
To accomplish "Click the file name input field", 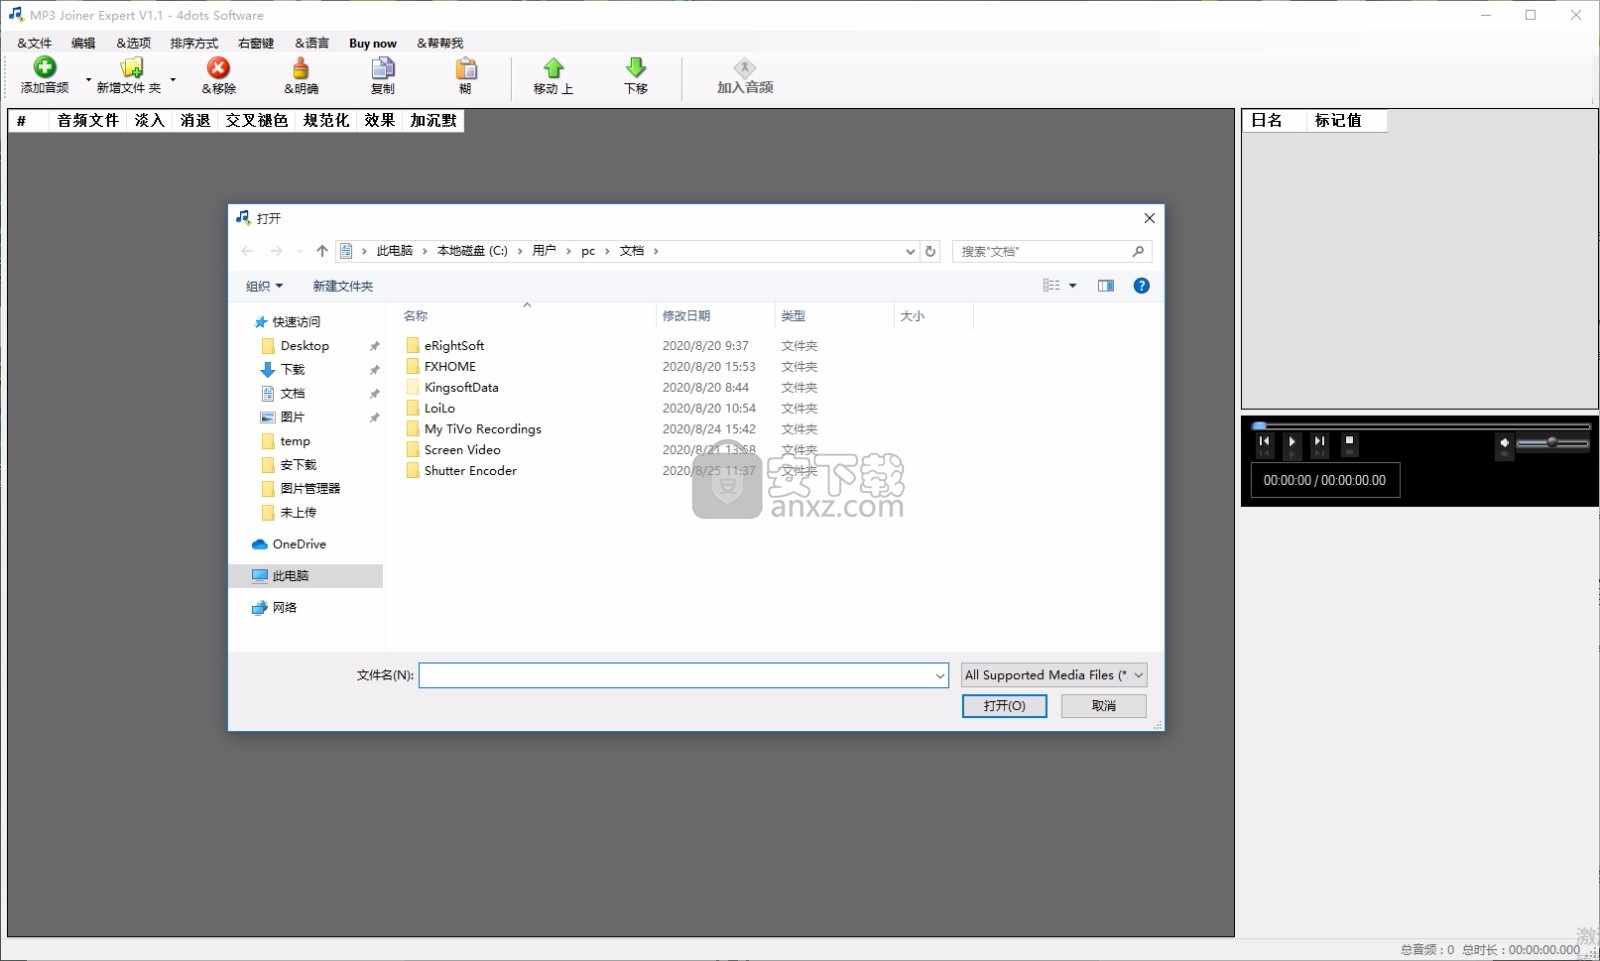I will pyautogui.click(x=677, y=676).
